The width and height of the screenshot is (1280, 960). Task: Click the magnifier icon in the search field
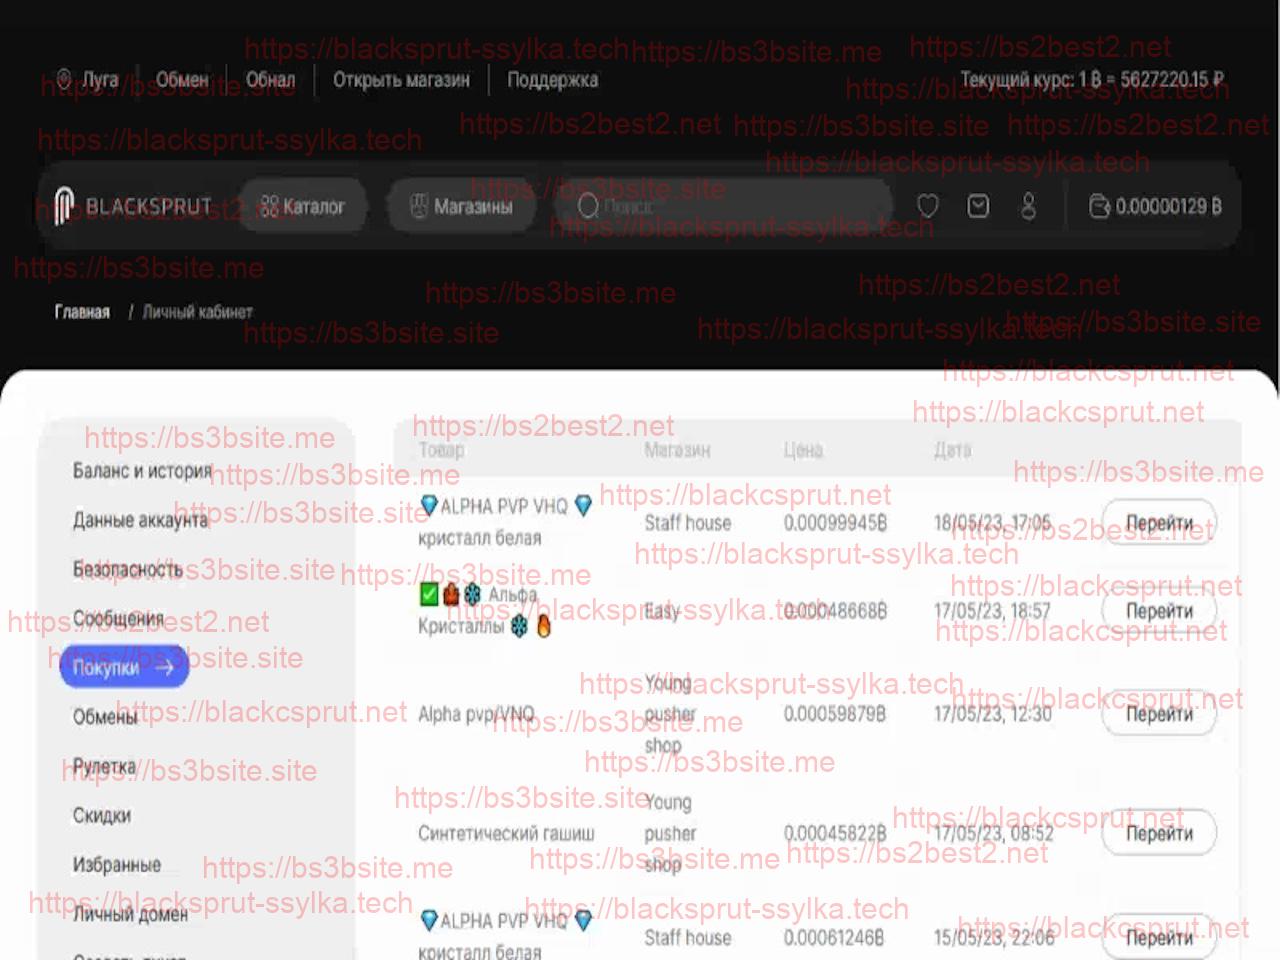click(x=588, y=206)
